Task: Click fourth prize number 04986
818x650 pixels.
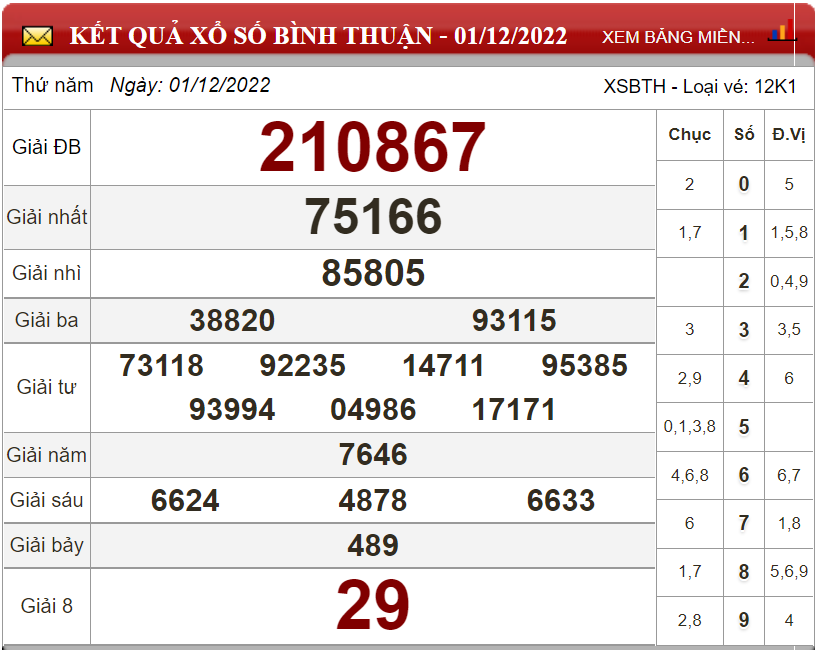Action: tap(373, 410)
